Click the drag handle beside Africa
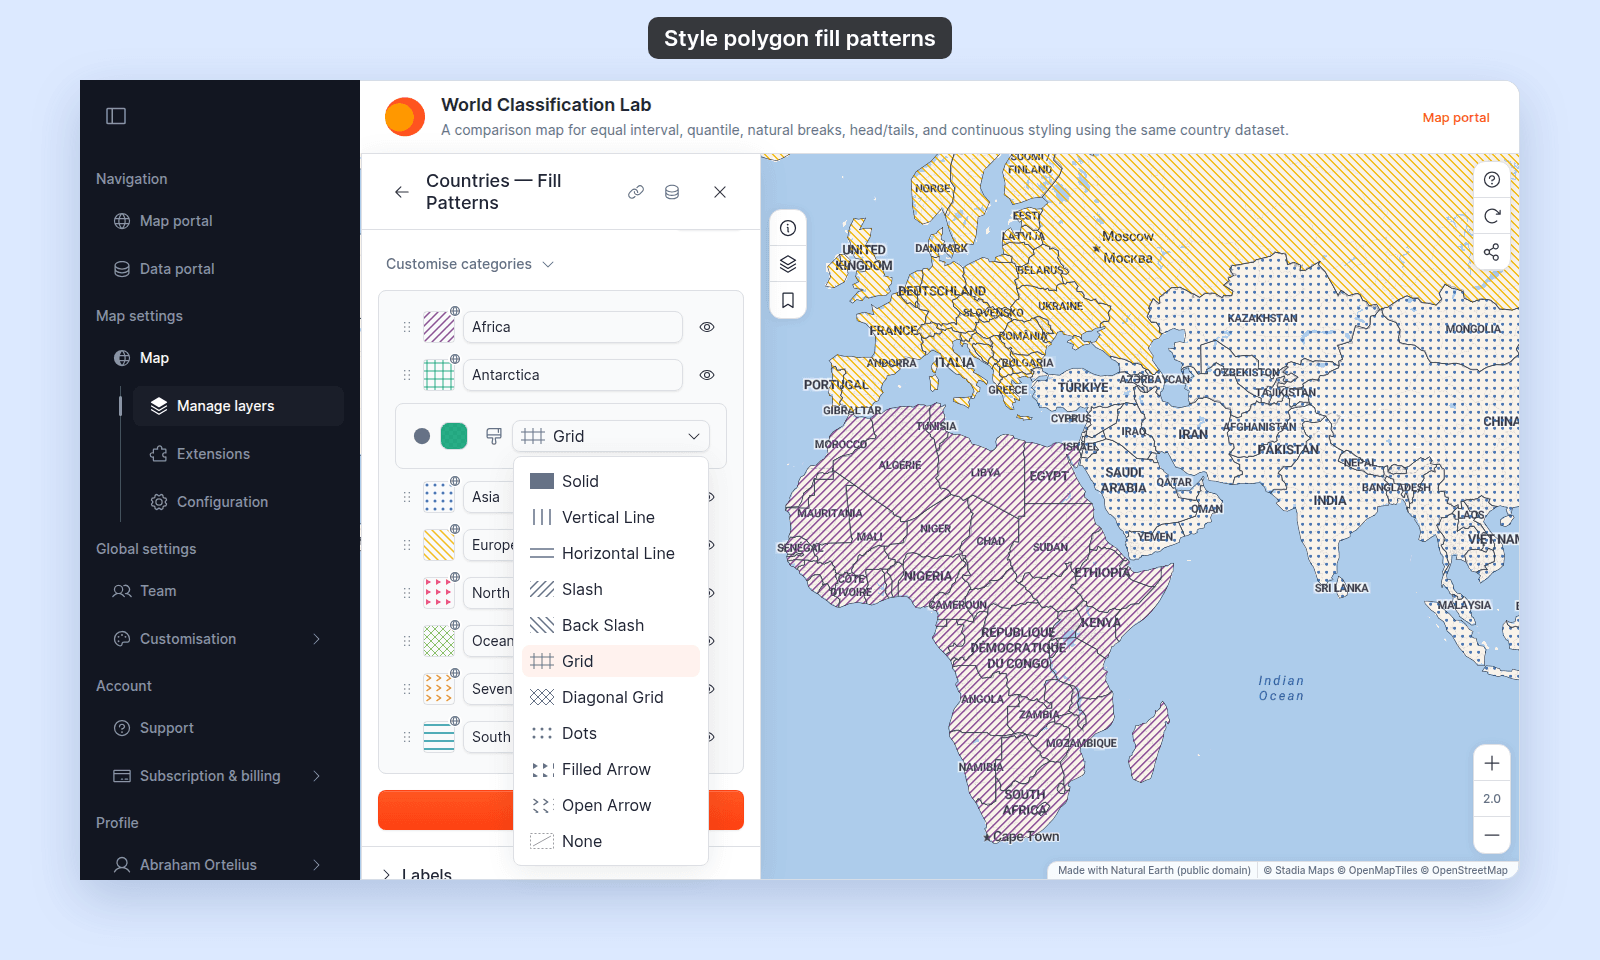This screenshot has height=960, width=1600. click(x=407, y=327)
